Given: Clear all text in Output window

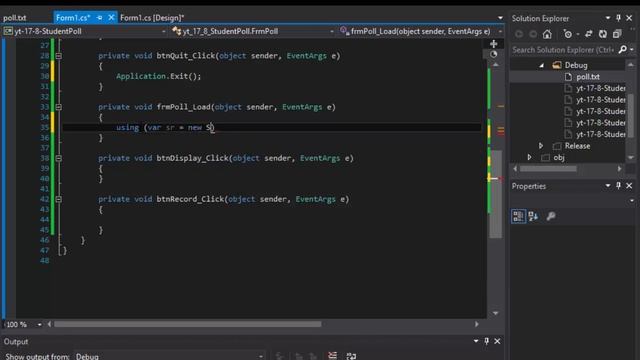Looking at the screenshot, I should pos(333,356).
